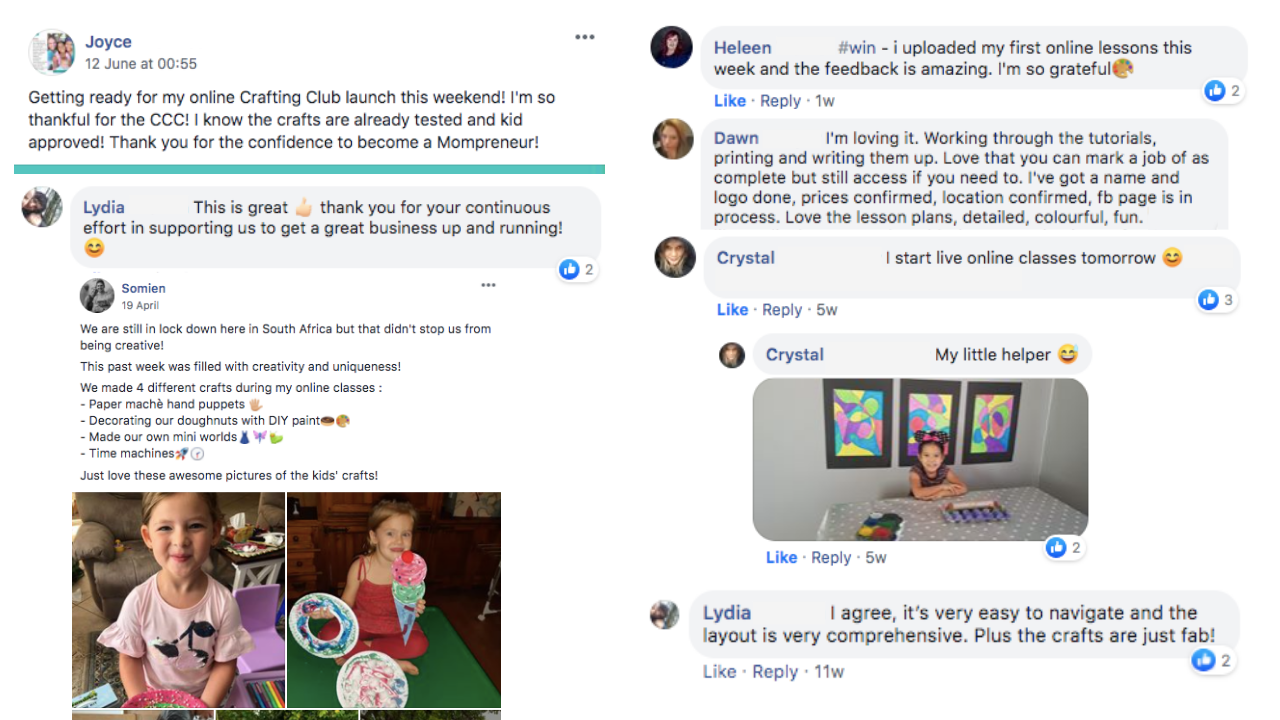Click Lydia's avatar beside the navigation comment

tap(665, 615)
